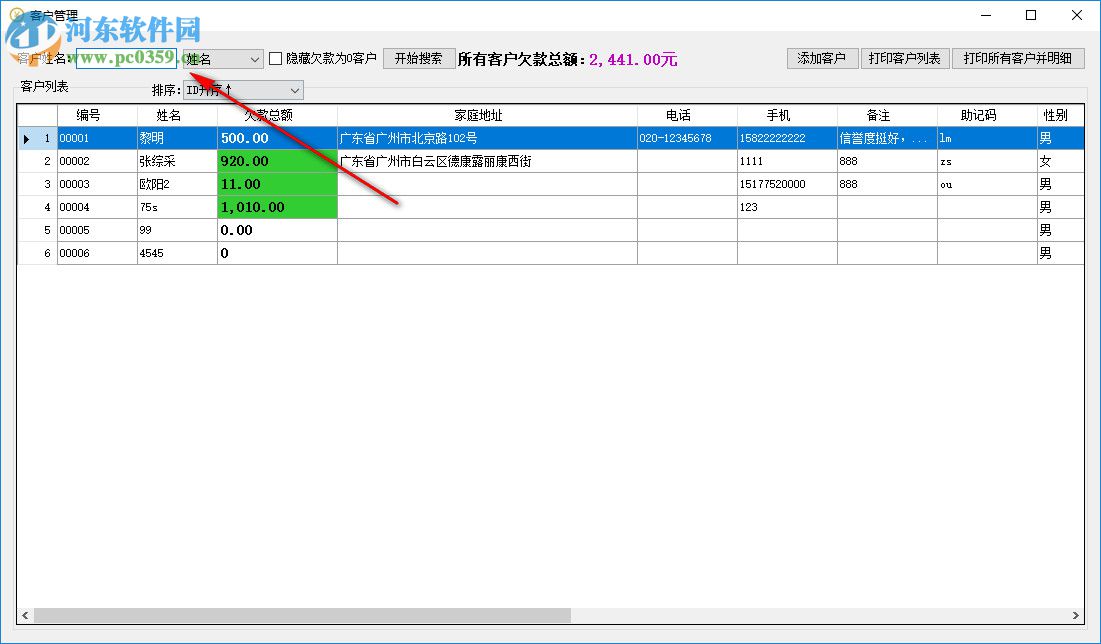Click the remark cell starting with 信誉度挺好

click(x=887, y=138)
